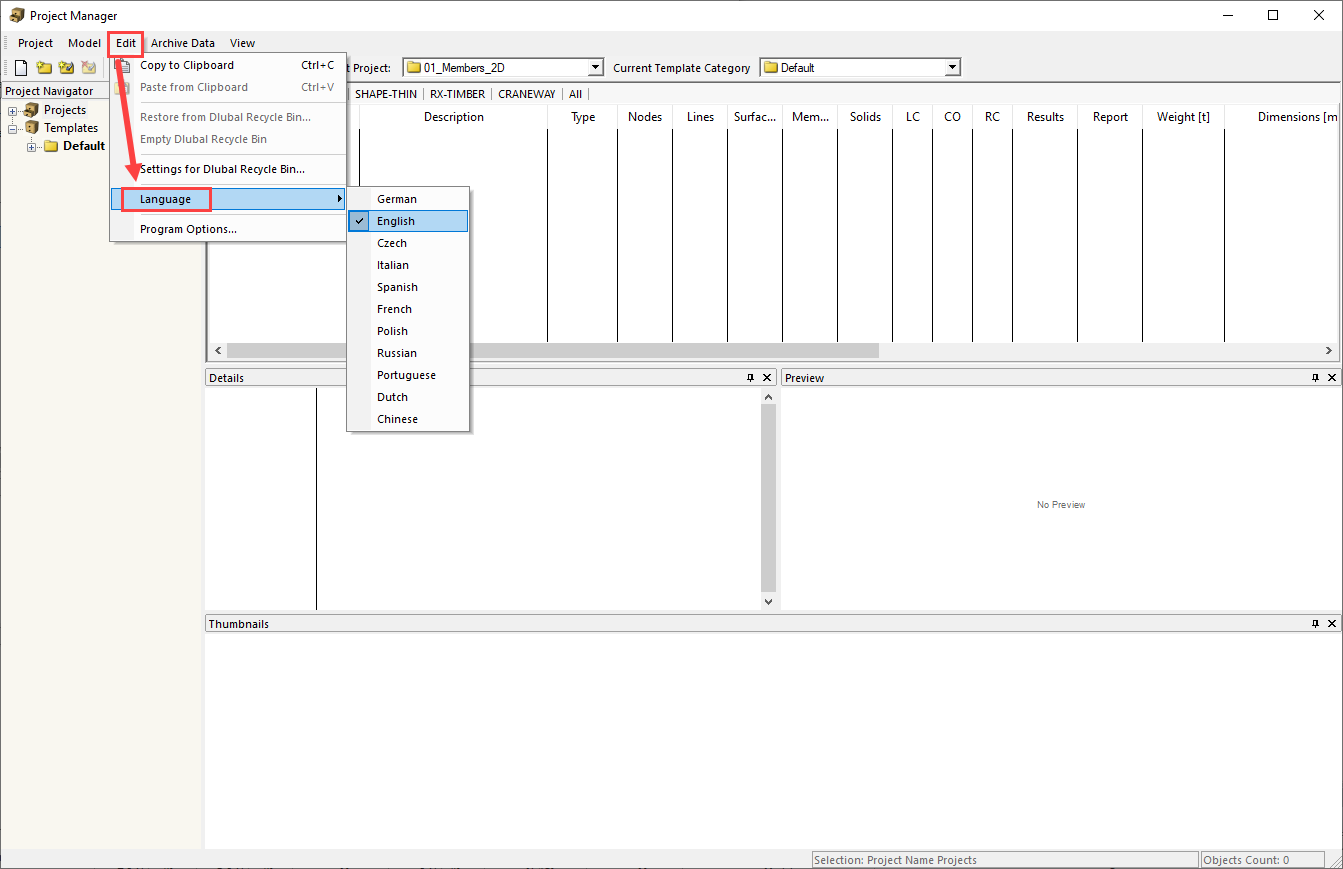Viewport: 1343px width, 869px height.
Task: Switch to the CRANEWAY tab
Action: [527, 94]
